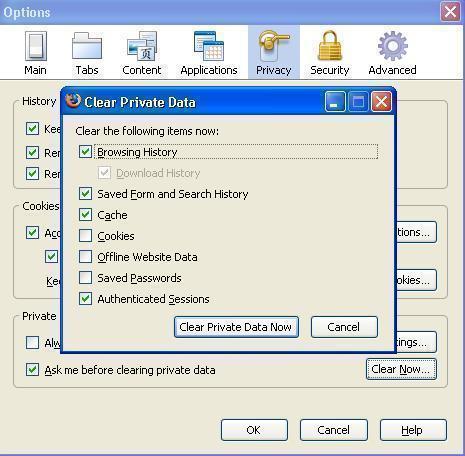Switch to the Tabs options pane

[87, 53]
